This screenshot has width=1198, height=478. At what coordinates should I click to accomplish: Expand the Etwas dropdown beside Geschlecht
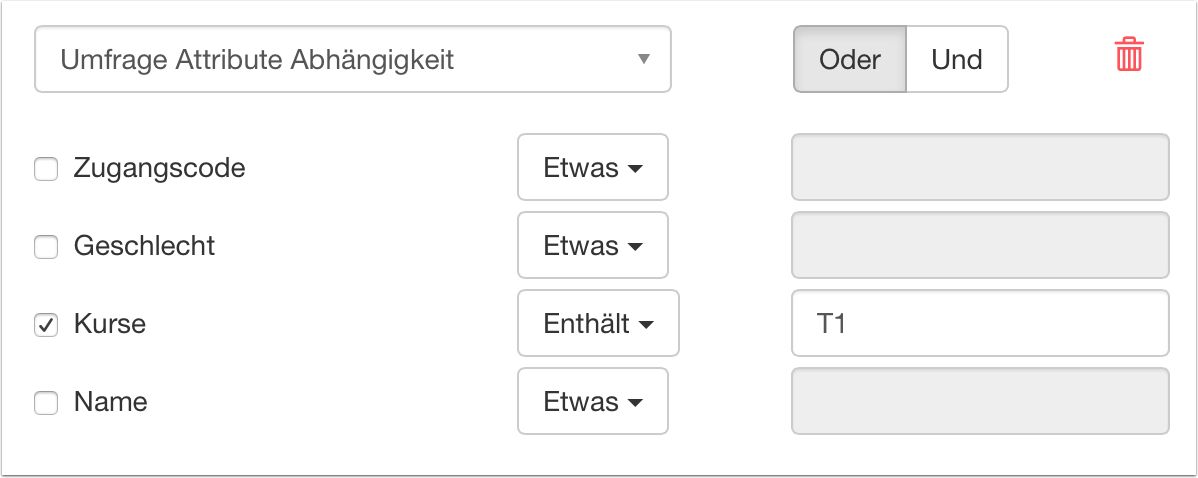pyautogui.click(x=592, y=246)
